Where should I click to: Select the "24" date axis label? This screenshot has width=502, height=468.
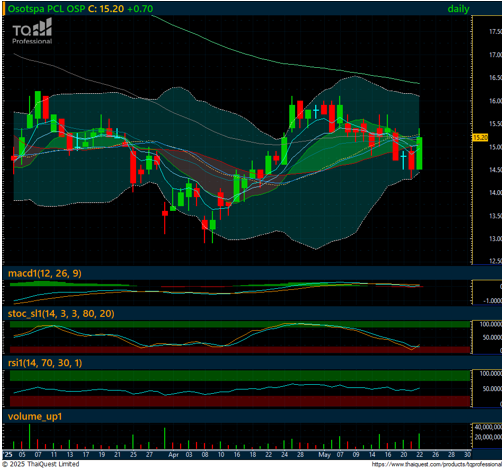pos(284,455)
